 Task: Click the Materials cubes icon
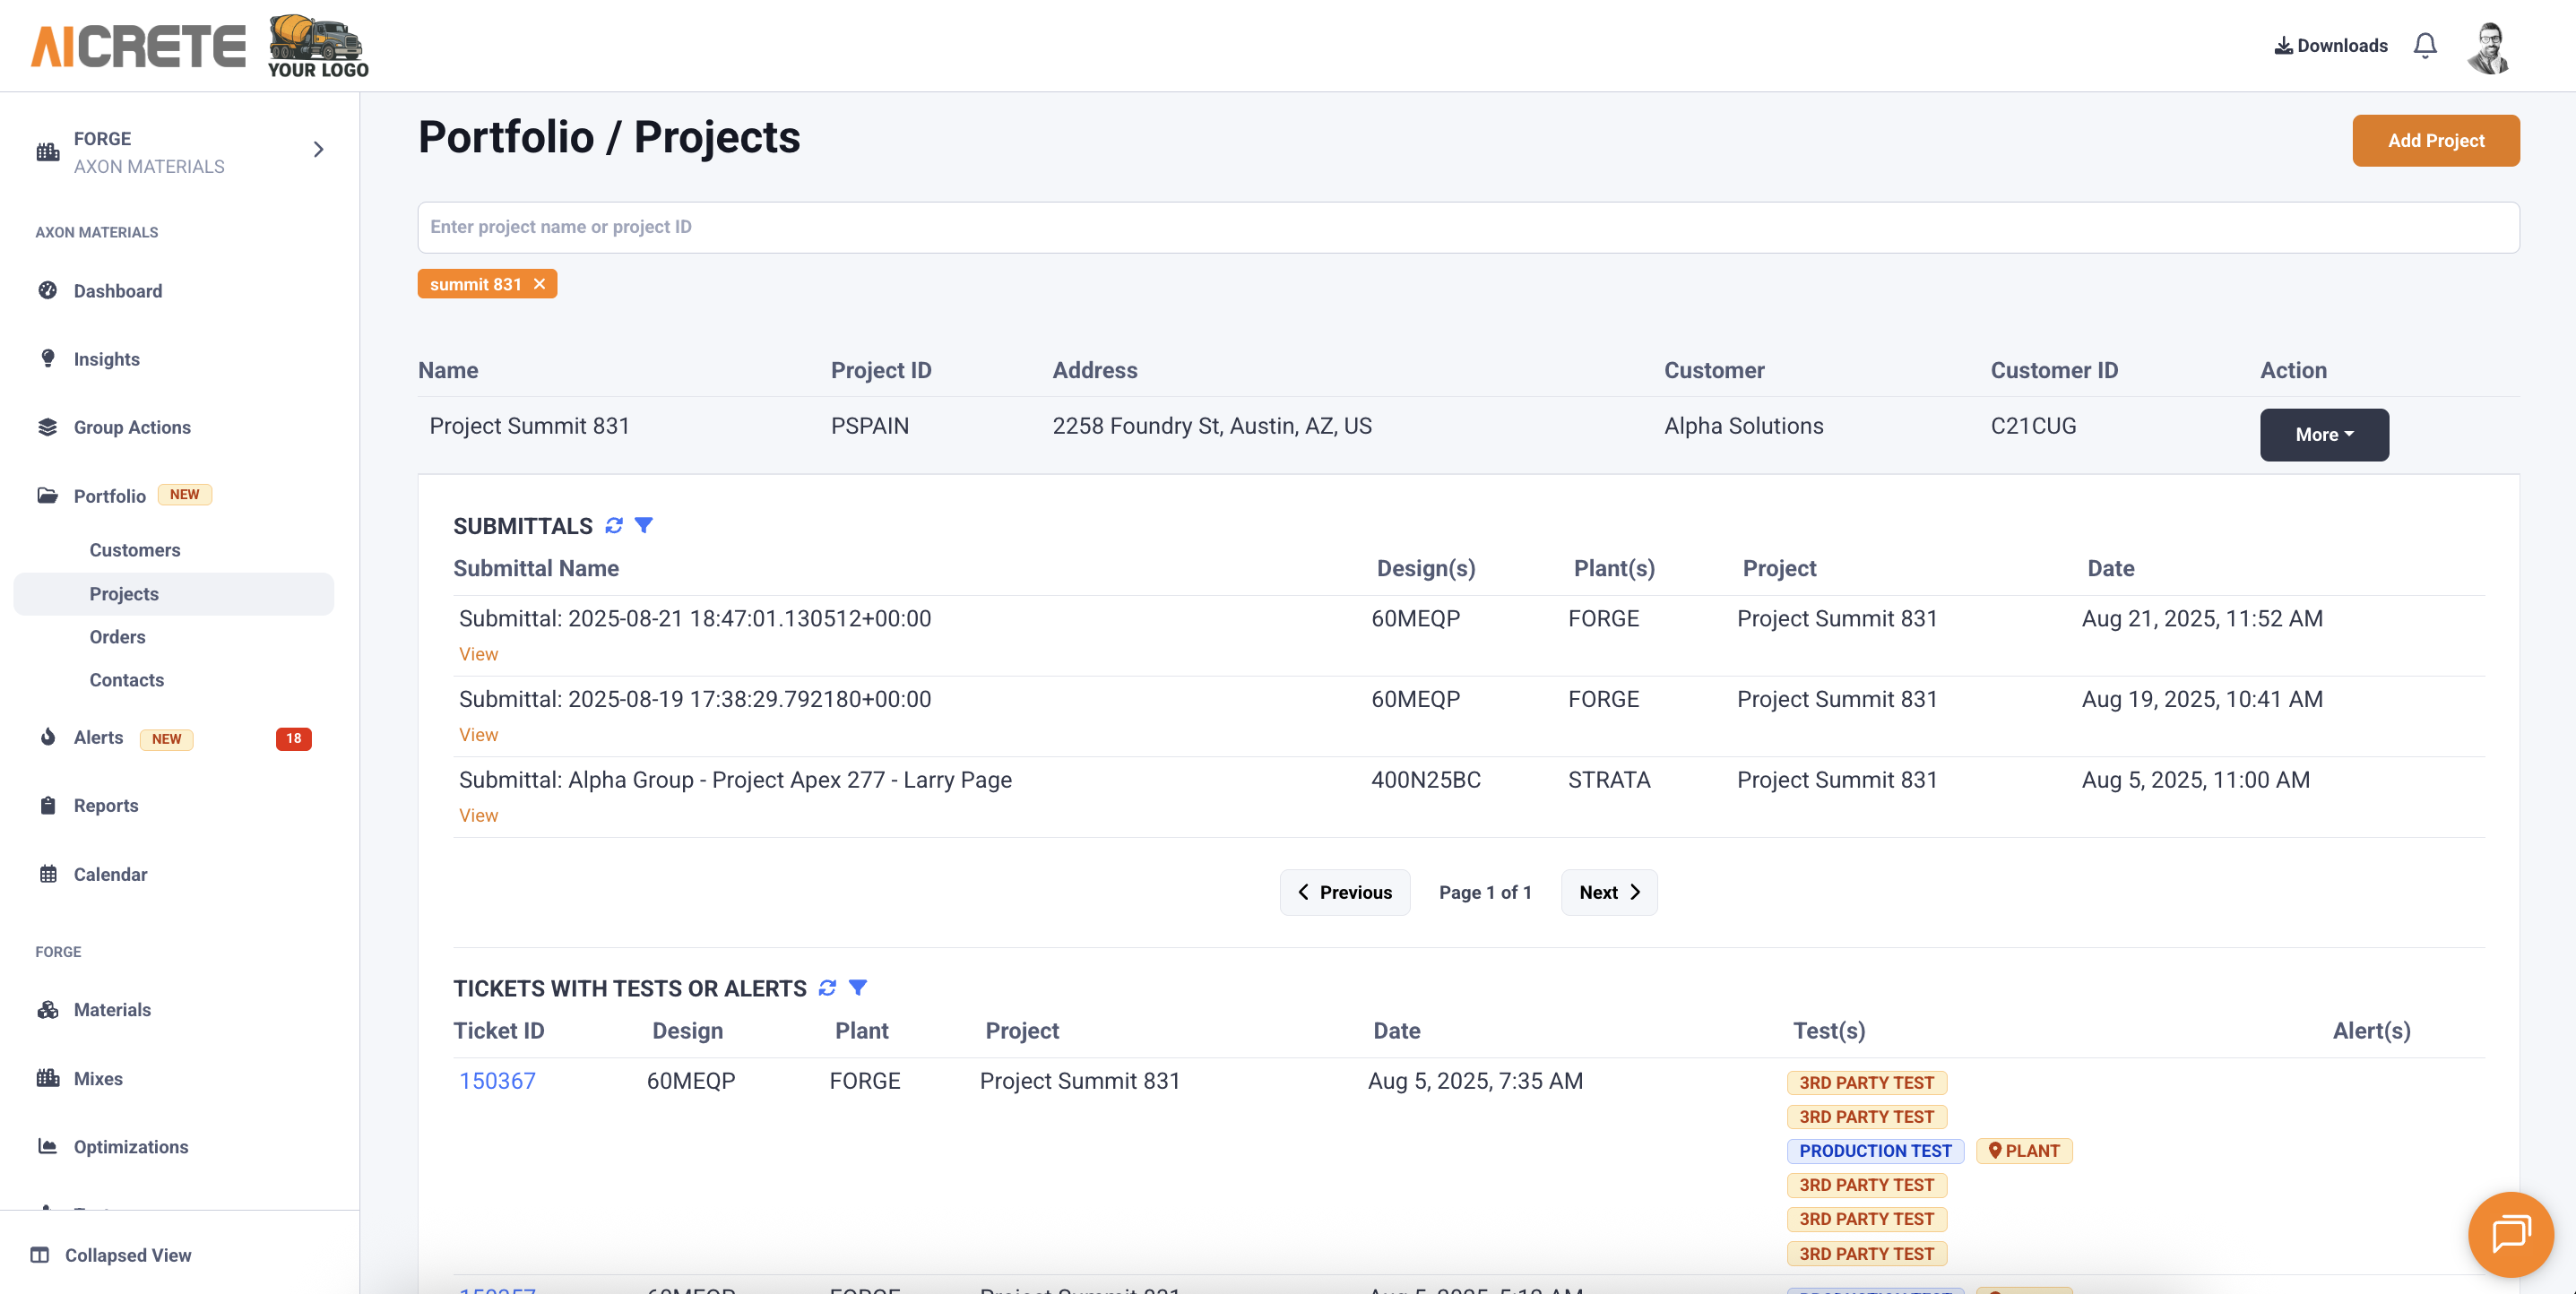click(x=48, y=1010)
